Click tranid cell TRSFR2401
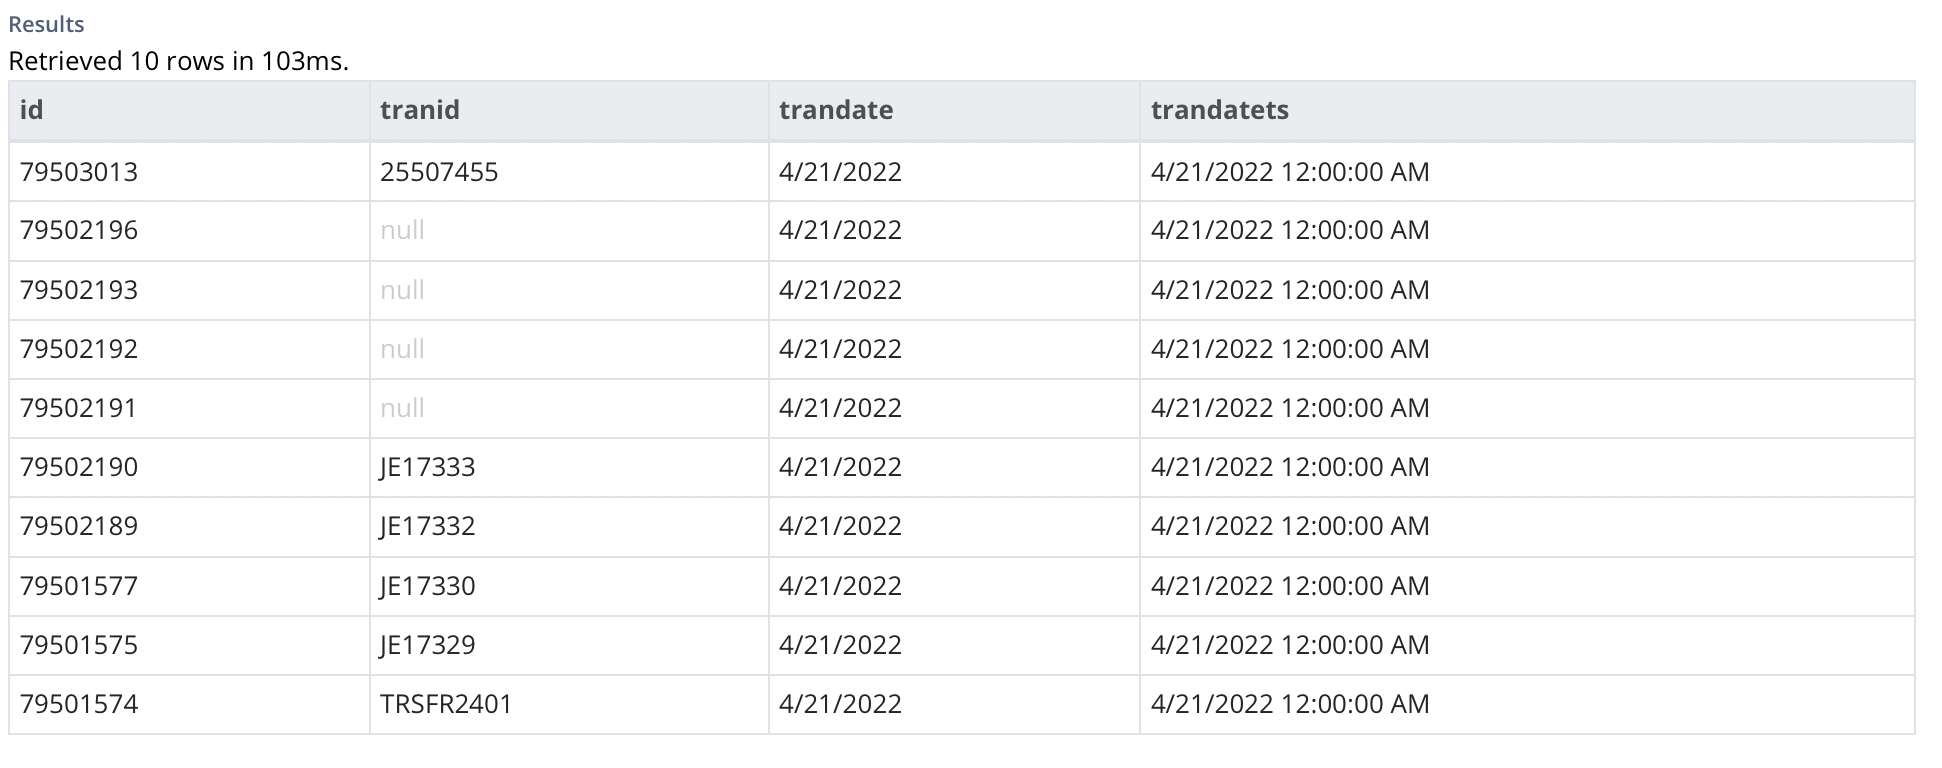 pos(446,704)
